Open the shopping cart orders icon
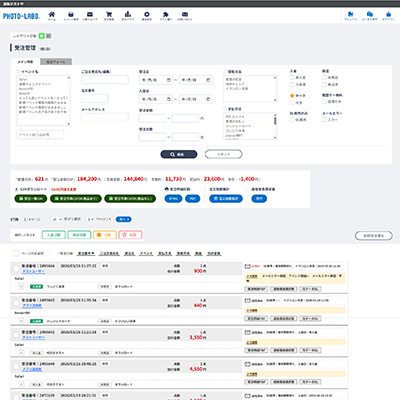 [x=109, y=15]
